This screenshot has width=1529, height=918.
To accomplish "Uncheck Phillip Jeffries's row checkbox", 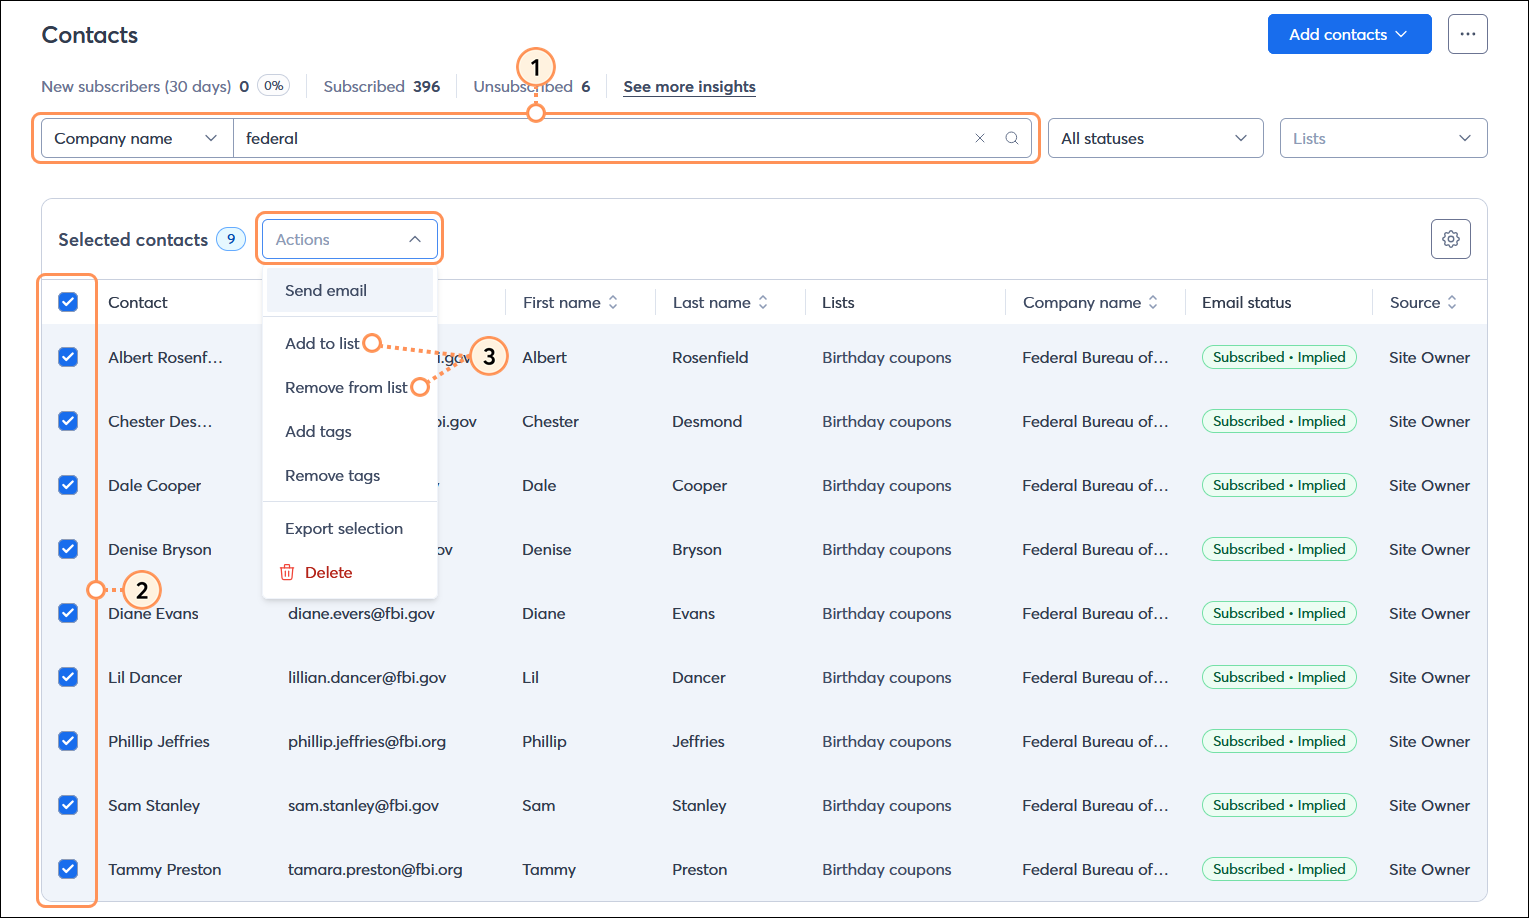I will 68,741.
